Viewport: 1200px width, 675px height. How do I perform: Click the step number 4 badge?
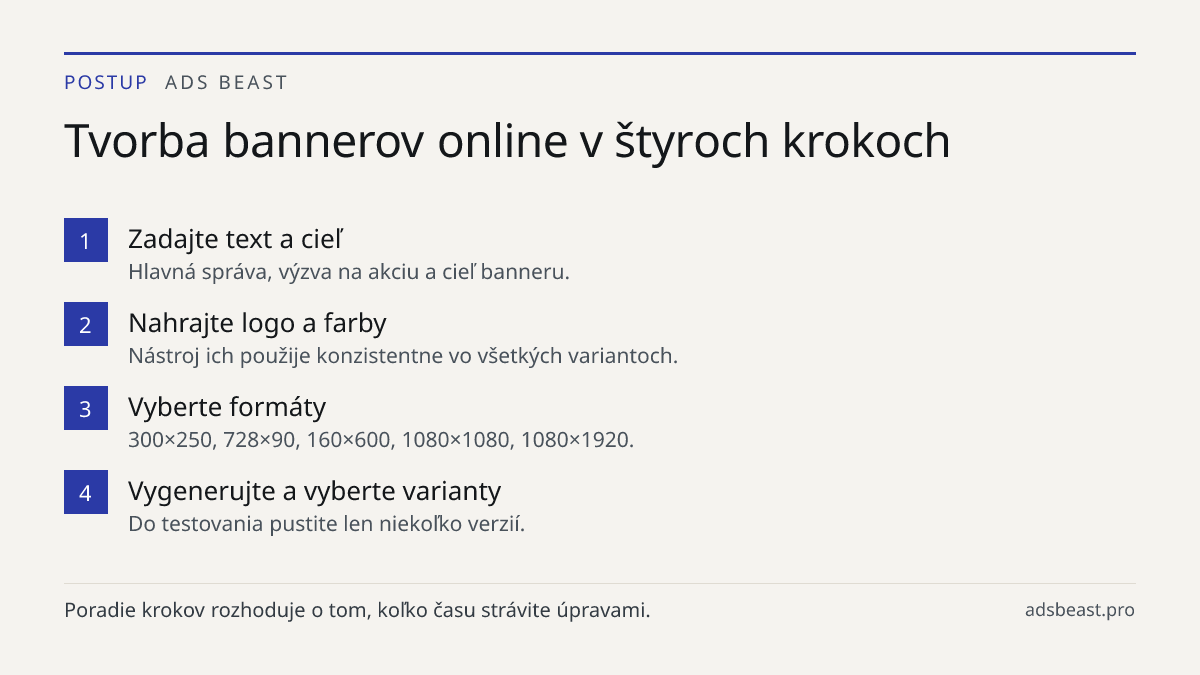[x=86, y=492]
